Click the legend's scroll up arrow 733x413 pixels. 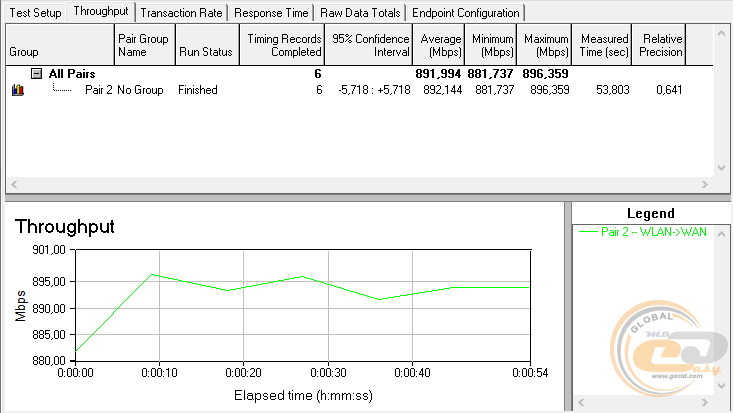tap(722, 233)
